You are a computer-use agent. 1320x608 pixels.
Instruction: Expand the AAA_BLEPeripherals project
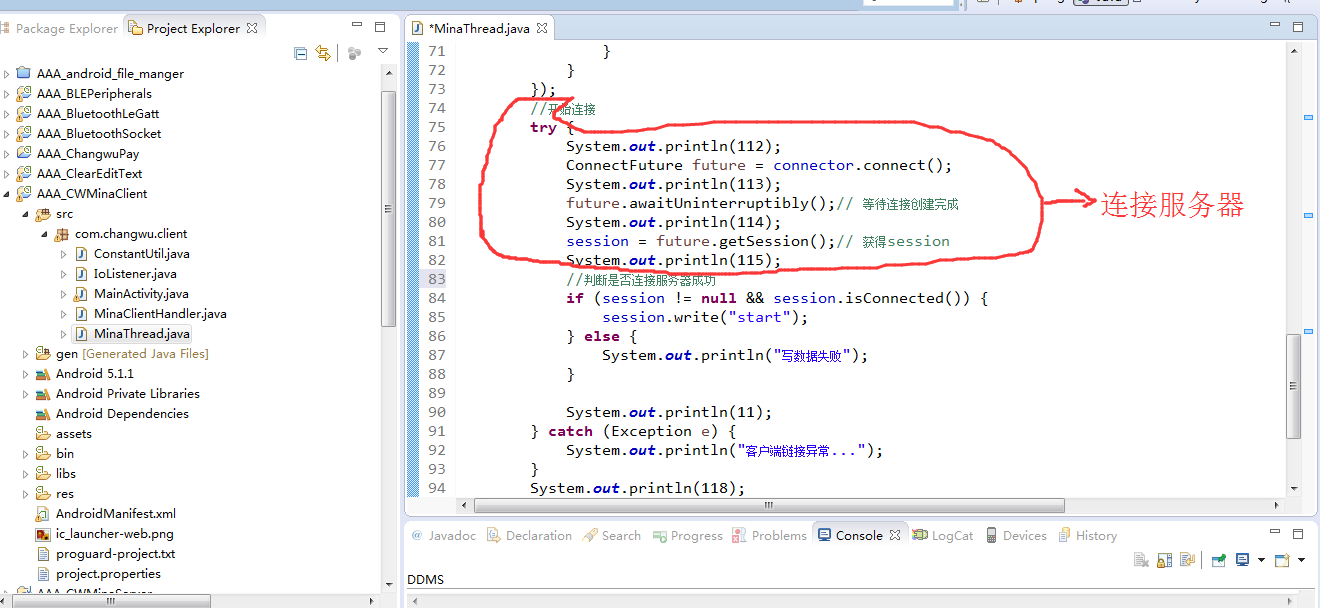[x=7, y=94]
